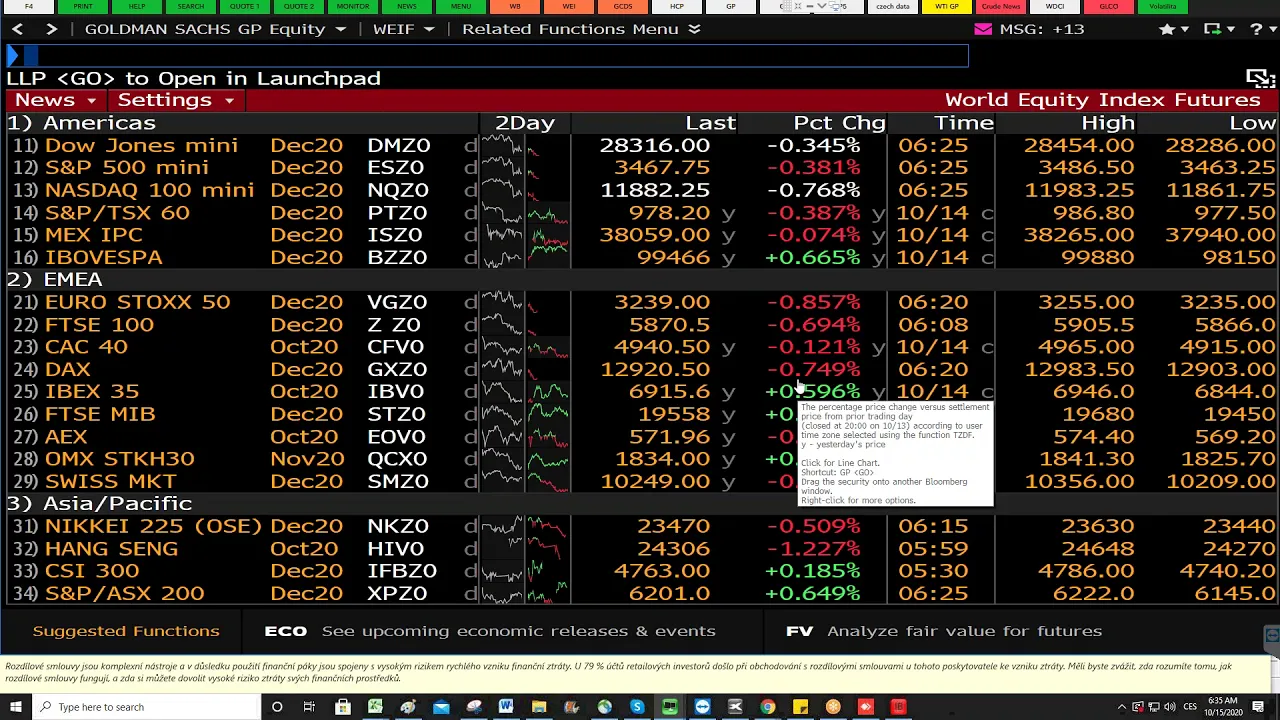Image resolution: width=1280 pixels, height=720 pixels.
Task: Click the HELP key on top bar
Action: click(x=137, y=6)
